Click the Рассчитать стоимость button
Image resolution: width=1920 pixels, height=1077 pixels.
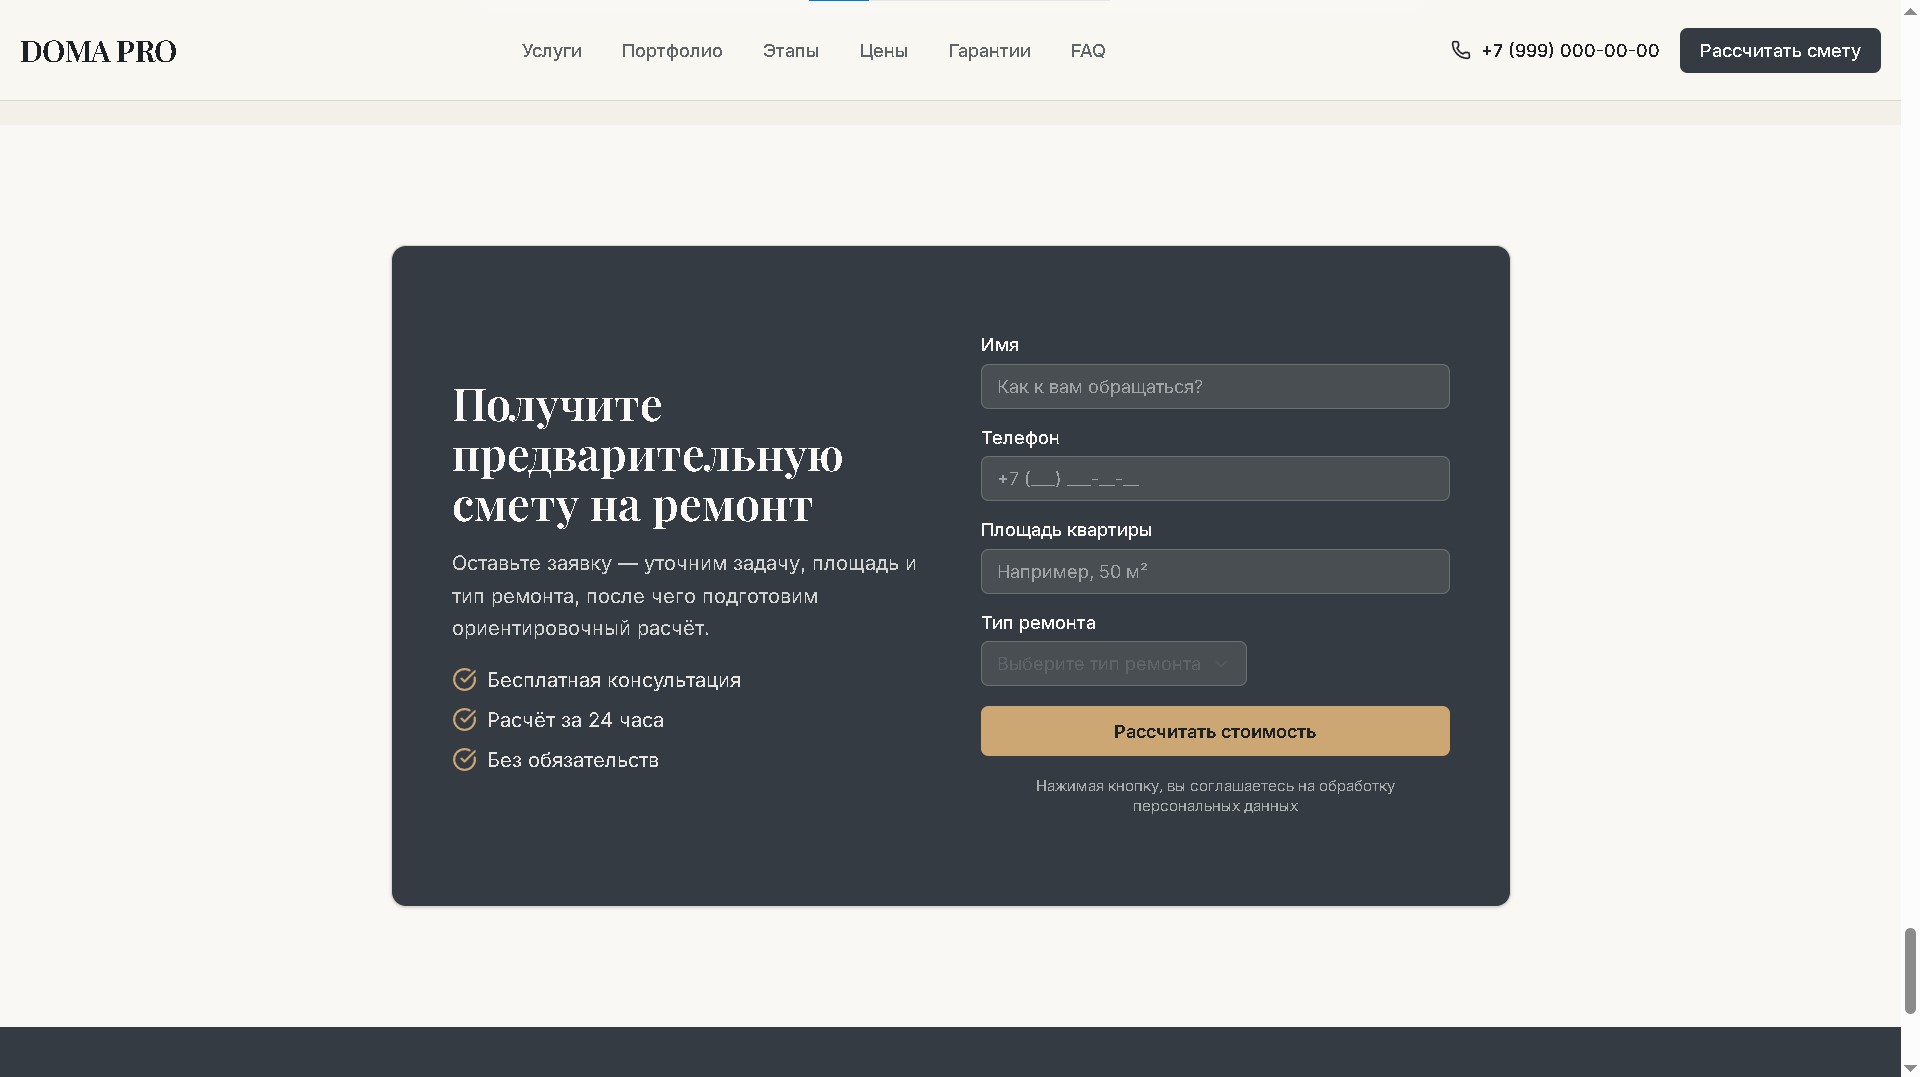pyautogui.click(x=1215, y=731)
